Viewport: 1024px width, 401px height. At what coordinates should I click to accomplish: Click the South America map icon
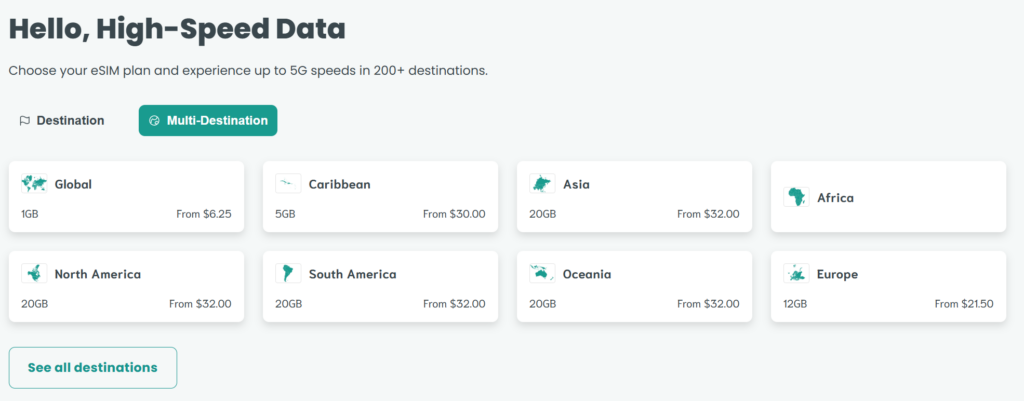point(288,274)
